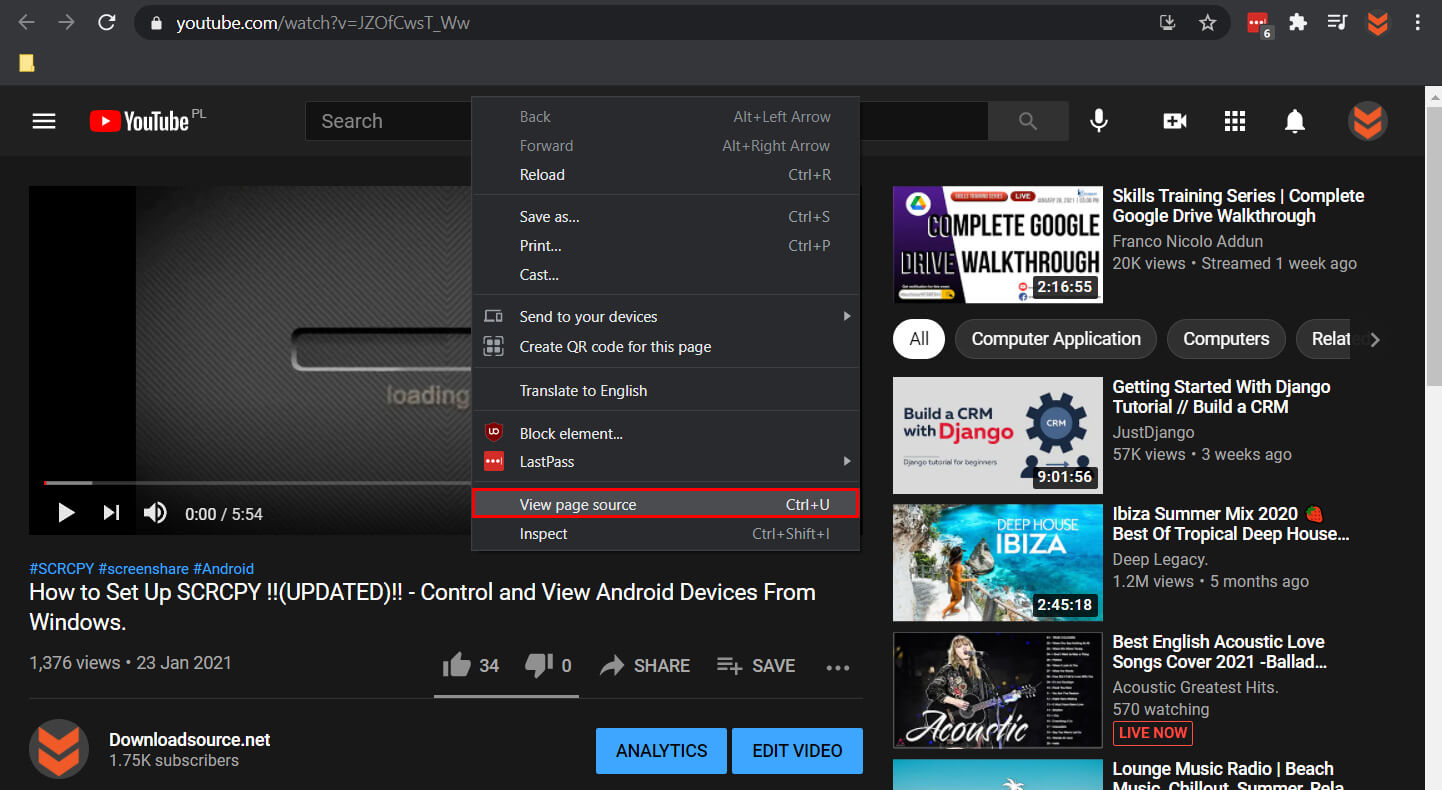Open the YouTube apps grid icon
The height and width of the screenshot is (790, 1442).
coord(1235,121)
